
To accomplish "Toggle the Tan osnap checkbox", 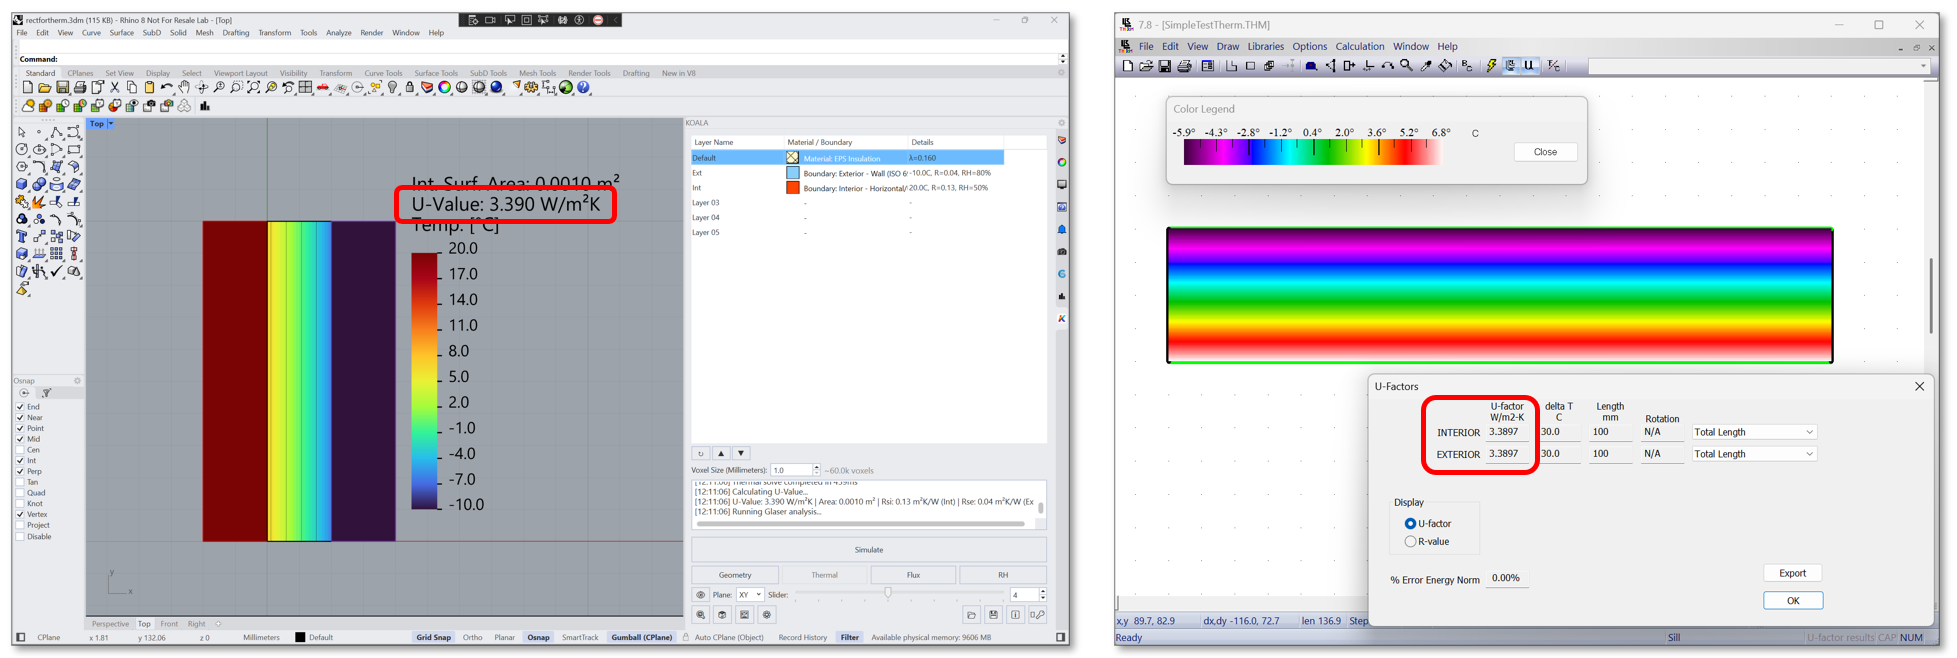I will [20, 482].
